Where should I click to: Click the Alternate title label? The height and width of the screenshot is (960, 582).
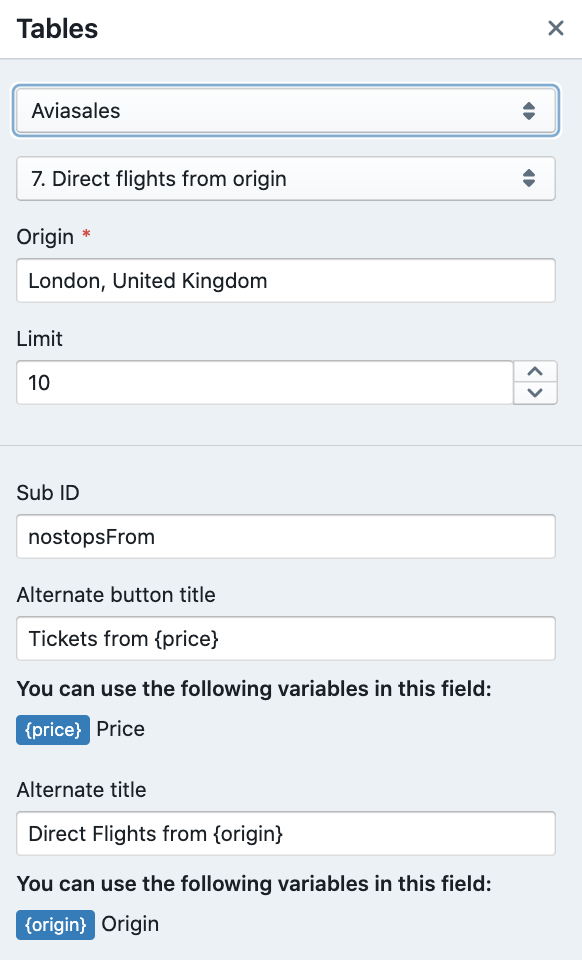[x=81, y=790]
